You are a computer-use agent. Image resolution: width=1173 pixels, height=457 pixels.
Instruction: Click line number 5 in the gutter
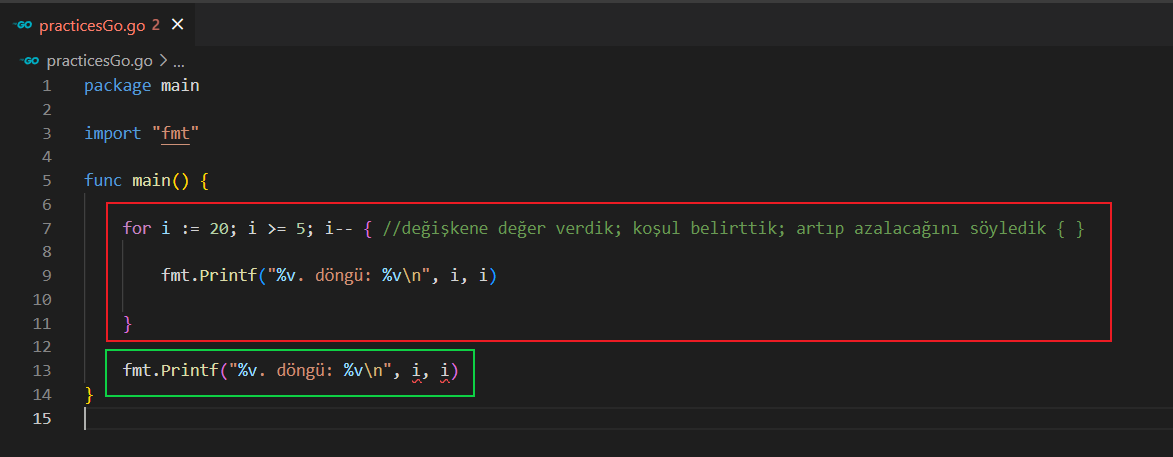click(46, 181)
